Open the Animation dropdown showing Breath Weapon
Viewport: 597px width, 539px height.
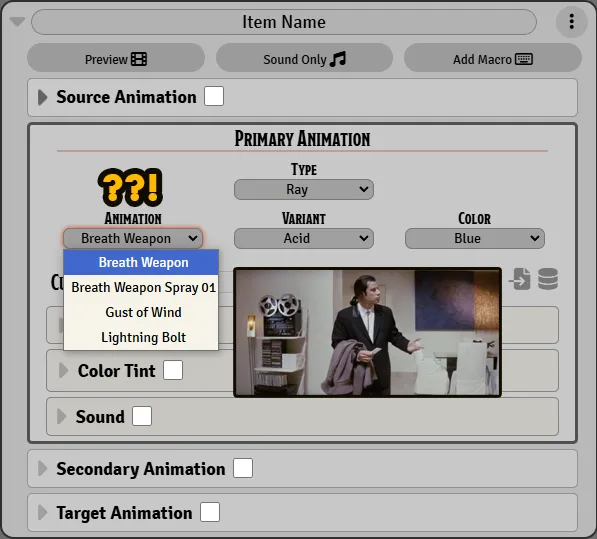[x=133, y=238]
